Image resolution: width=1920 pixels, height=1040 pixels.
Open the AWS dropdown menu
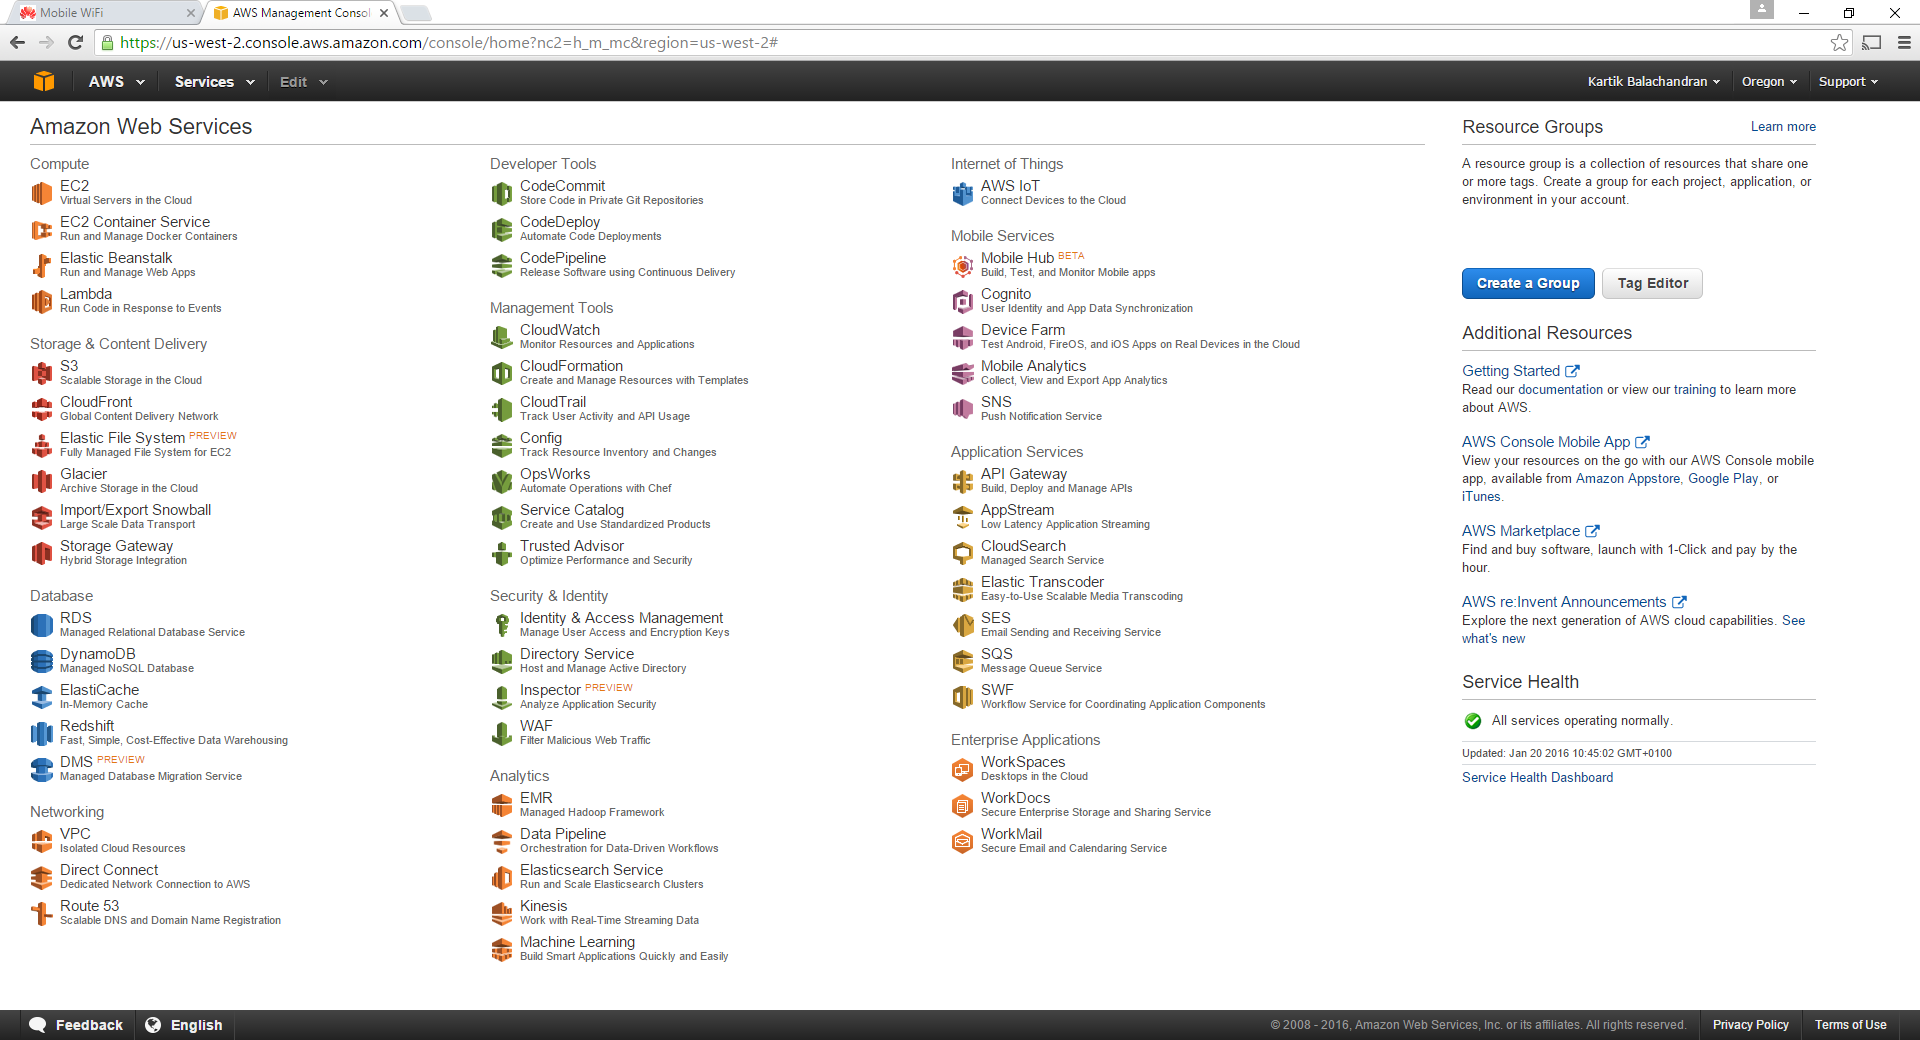coord(116,82)
